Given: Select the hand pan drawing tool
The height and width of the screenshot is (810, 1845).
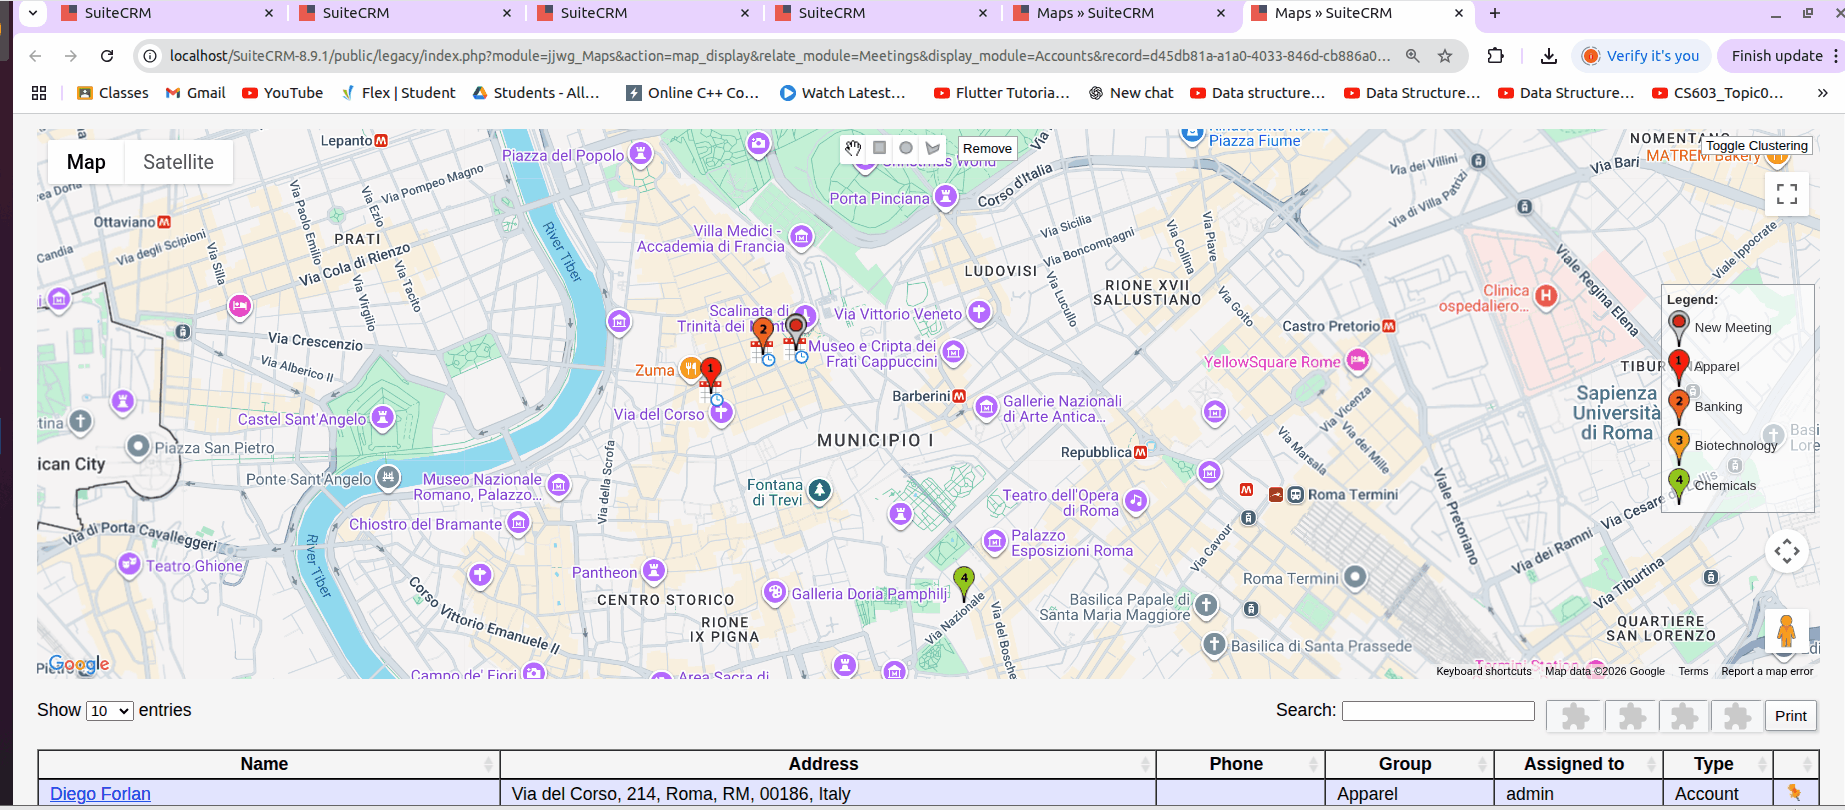Looking at the screenshot, I should pyautogui.click(x=852, y=148).
